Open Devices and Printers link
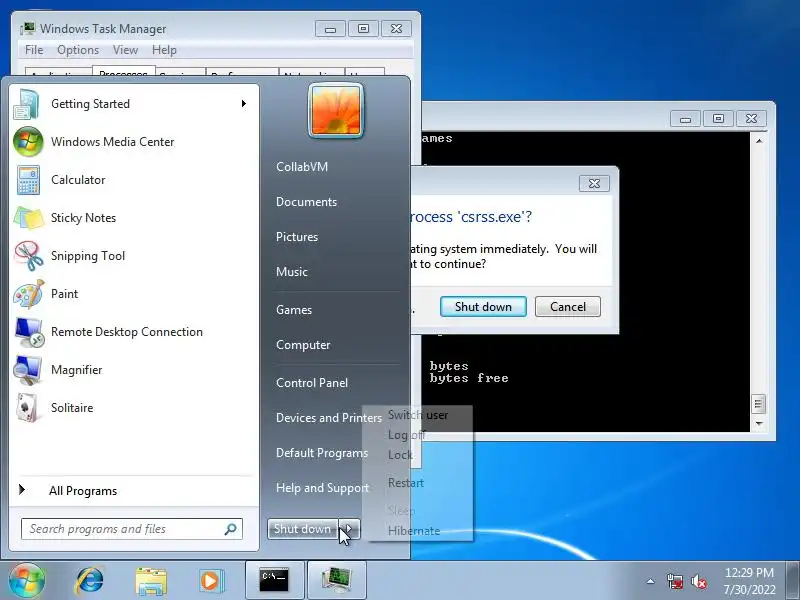This screenshot has width=800, height=600. (x=329, y=418)
